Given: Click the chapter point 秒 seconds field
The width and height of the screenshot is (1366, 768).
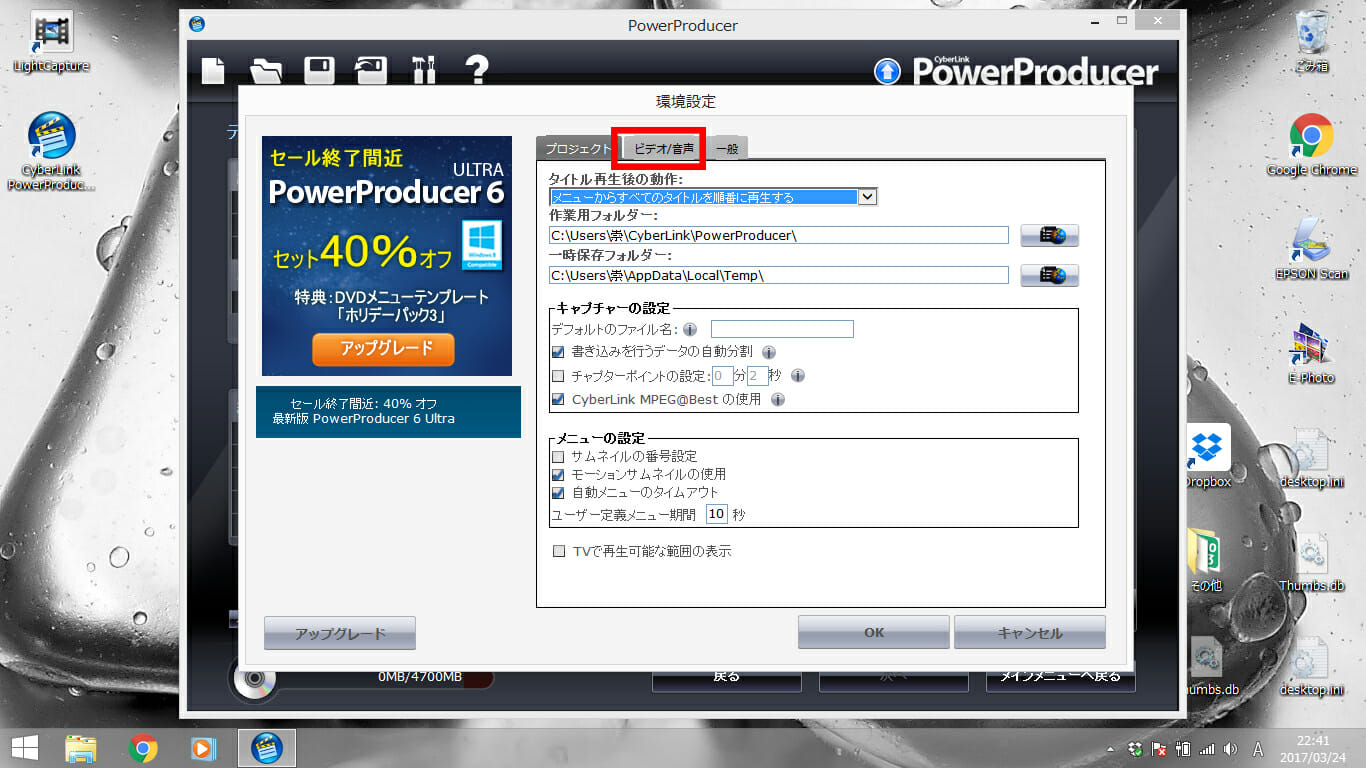Looking at the screenshot, I should tap(758, 376).
